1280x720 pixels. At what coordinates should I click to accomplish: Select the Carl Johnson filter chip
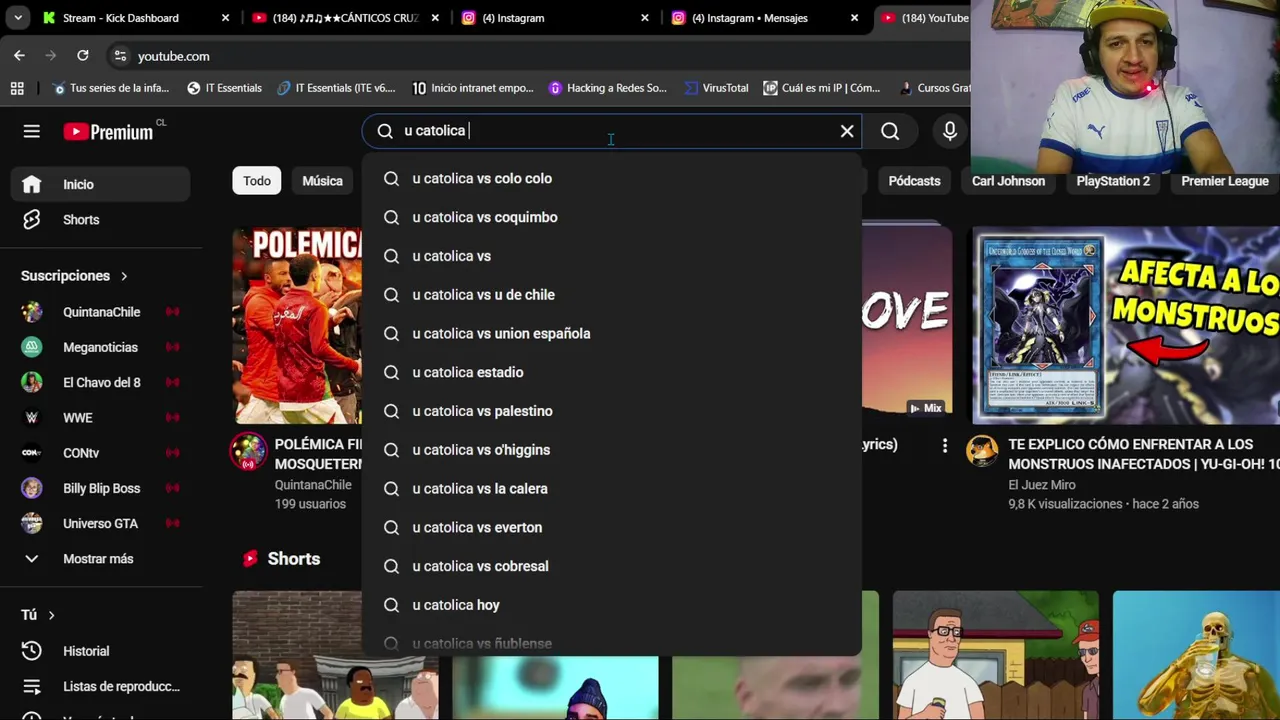pyautogui.click(x=1008, y=181)
